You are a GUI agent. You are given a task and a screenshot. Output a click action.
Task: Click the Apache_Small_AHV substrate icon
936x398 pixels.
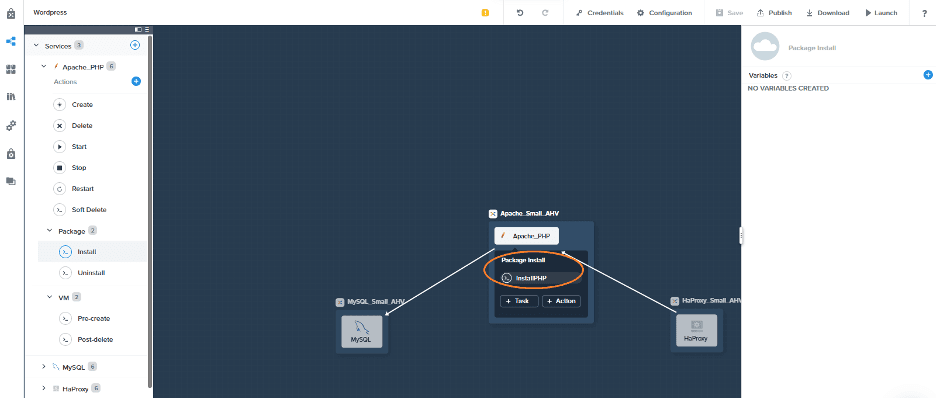tap(493, 214)
